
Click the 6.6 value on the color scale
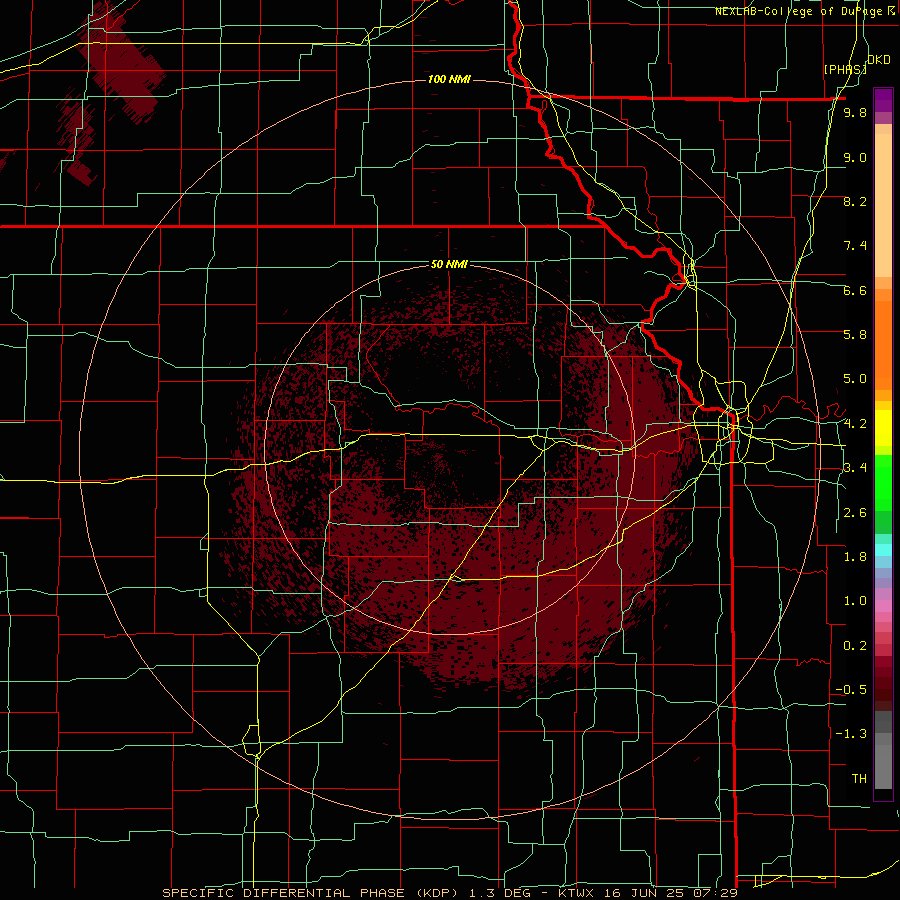[x=855, y=290]
